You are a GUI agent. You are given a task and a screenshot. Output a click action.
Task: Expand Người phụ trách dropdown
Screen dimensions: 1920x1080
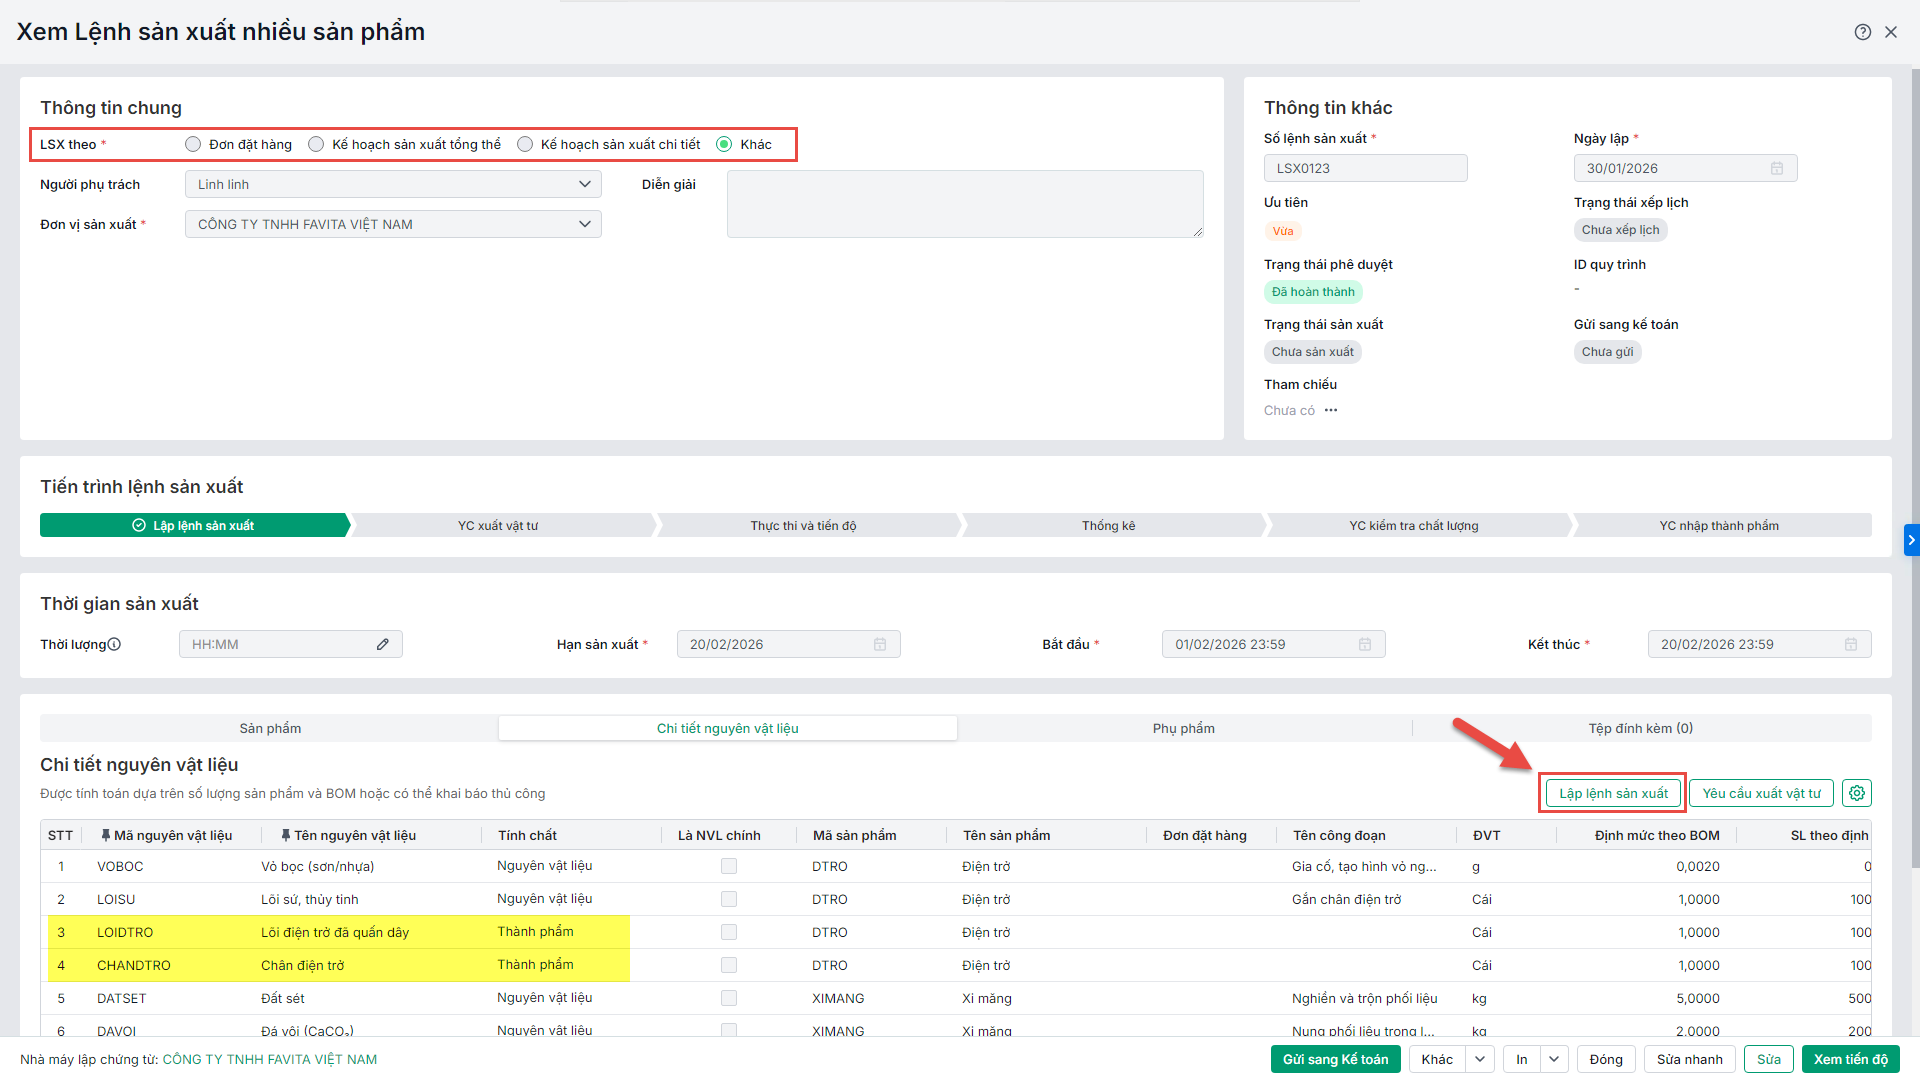point(585,184)
